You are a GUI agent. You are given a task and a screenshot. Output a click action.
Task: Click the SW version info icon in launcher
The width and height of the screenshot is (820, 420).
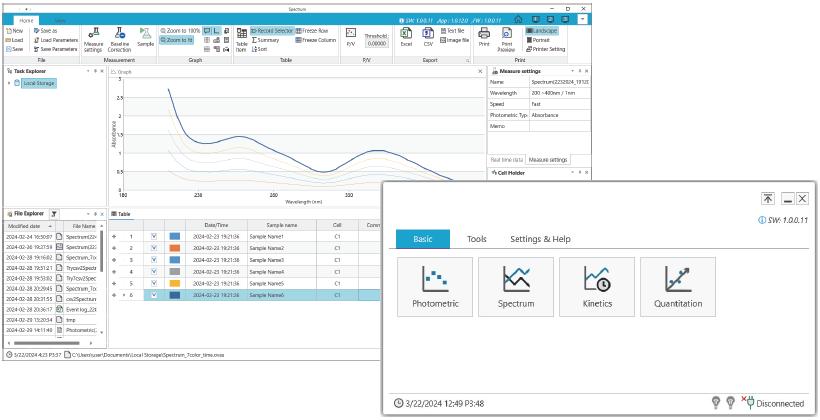pyautogui.click(x=761, y=220)
